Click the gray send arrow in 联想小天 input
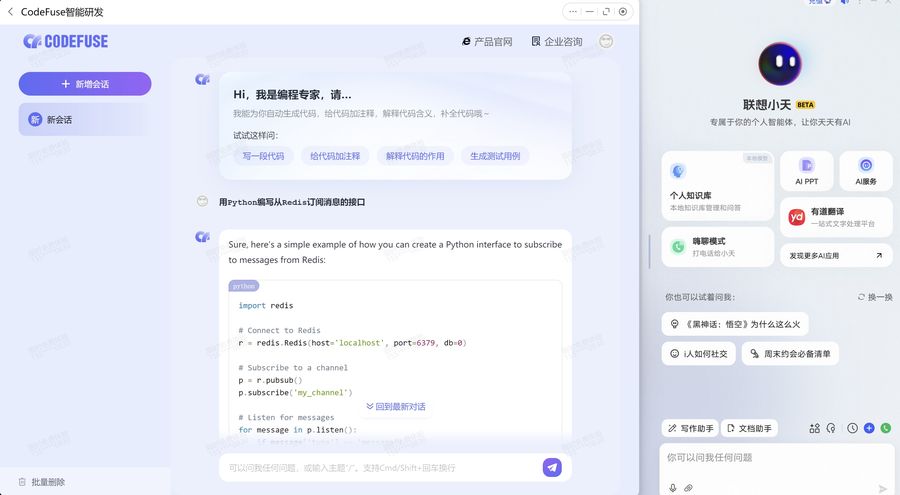The width and height of the screenshot is (900, 495). [883, 489]
